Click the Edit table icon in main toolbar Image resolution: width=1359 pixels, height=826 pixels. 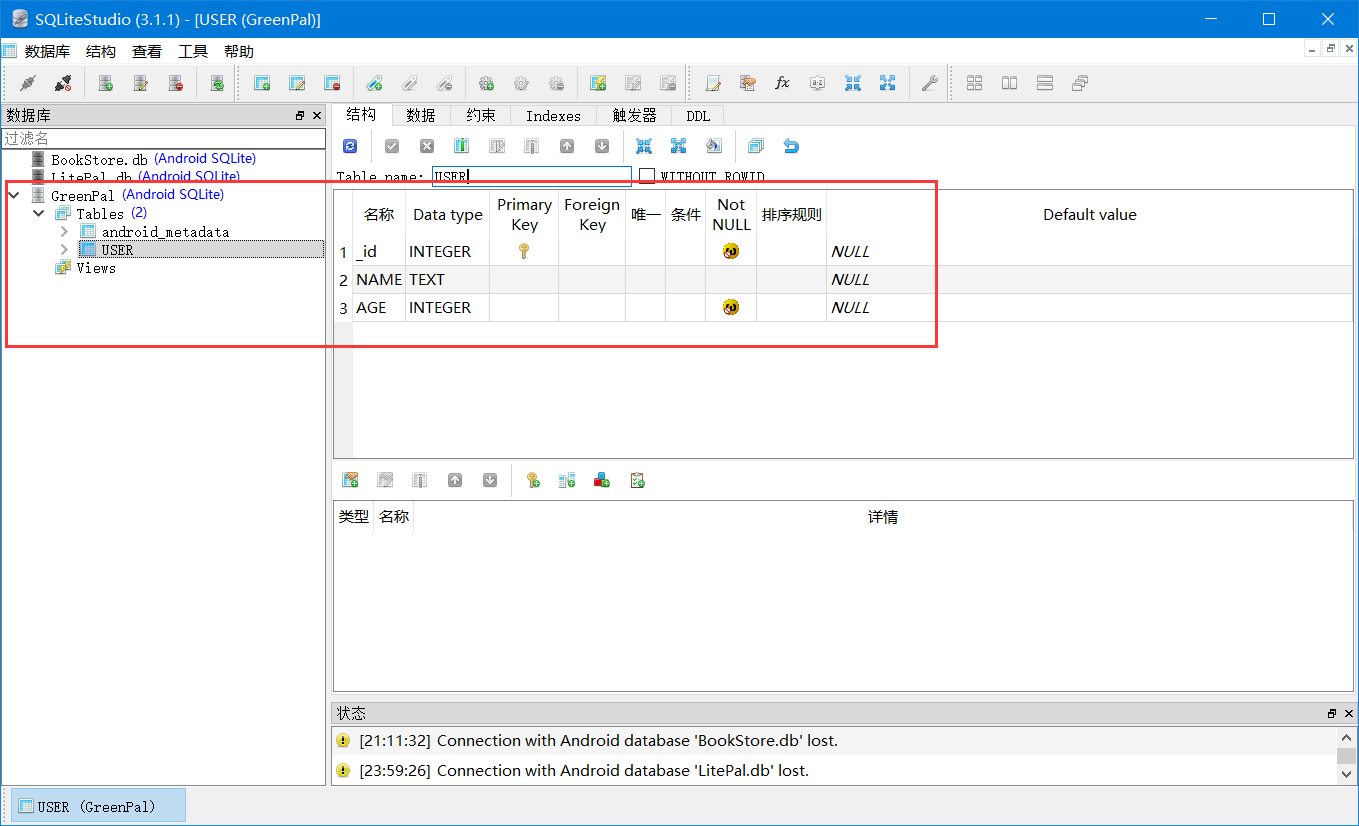click(x=297, y=83)
